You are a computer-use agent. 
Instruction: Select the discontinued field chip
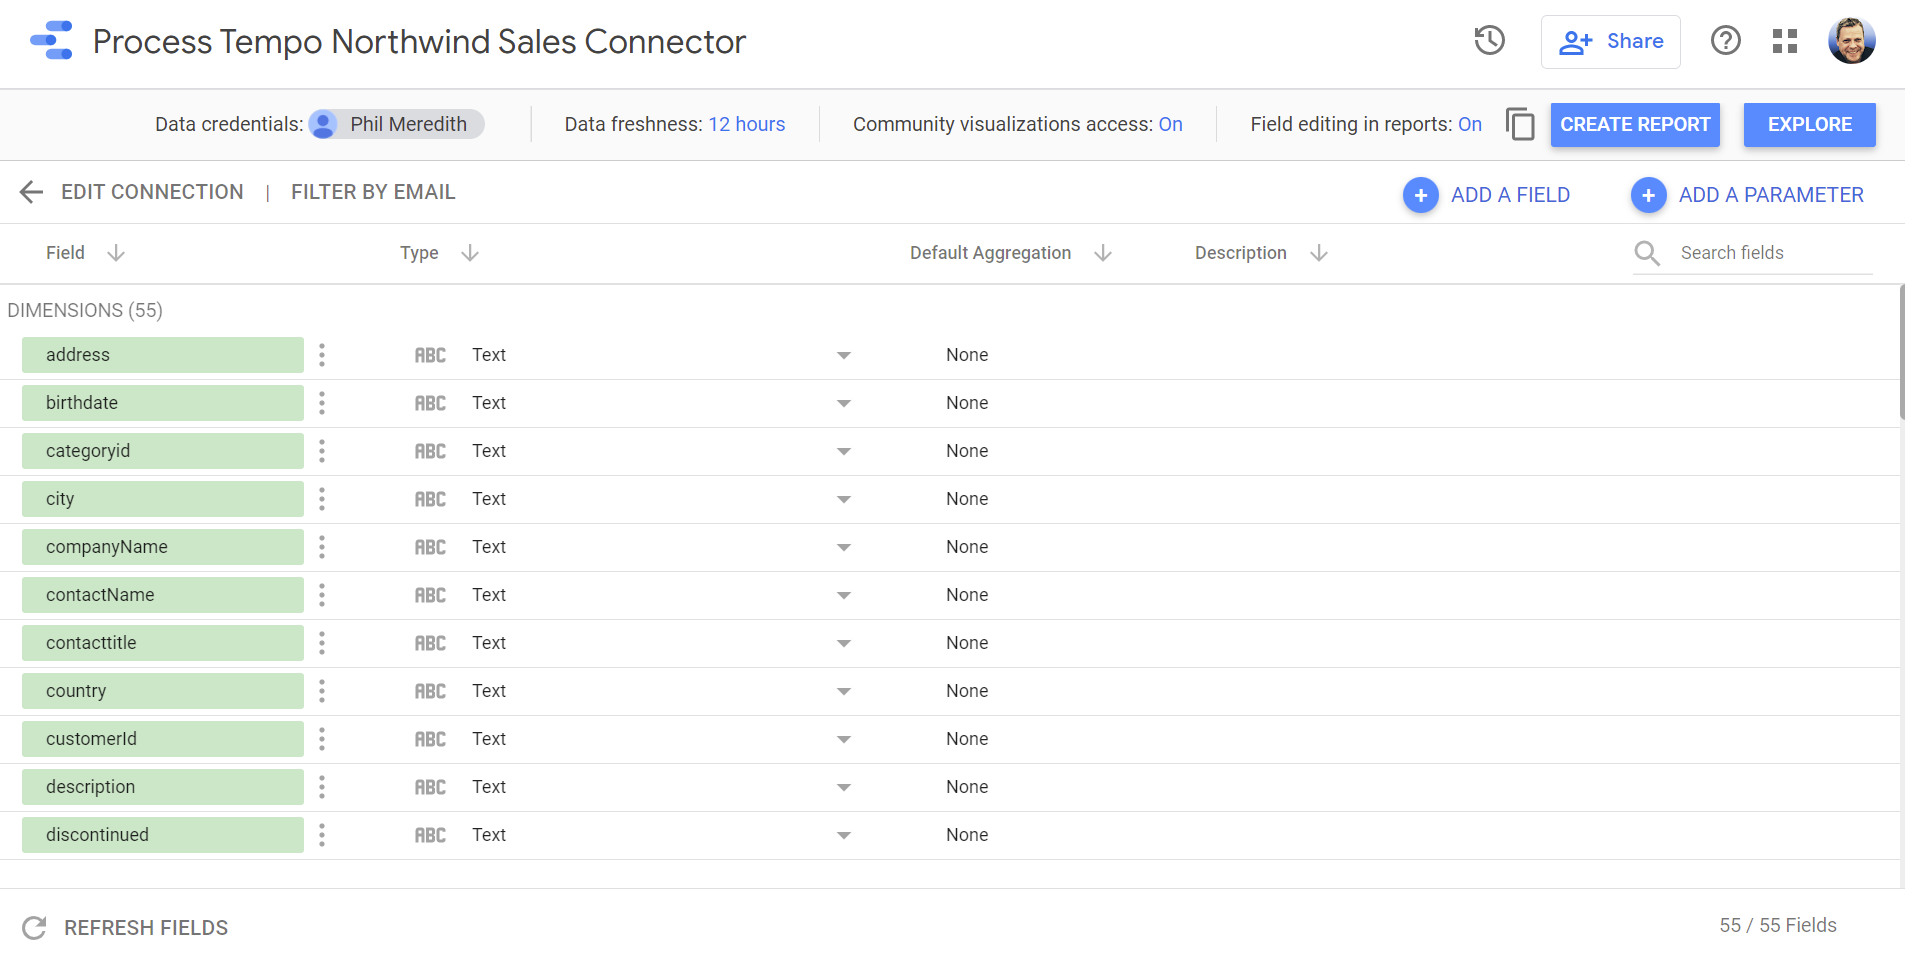click(x=163, y=835)
